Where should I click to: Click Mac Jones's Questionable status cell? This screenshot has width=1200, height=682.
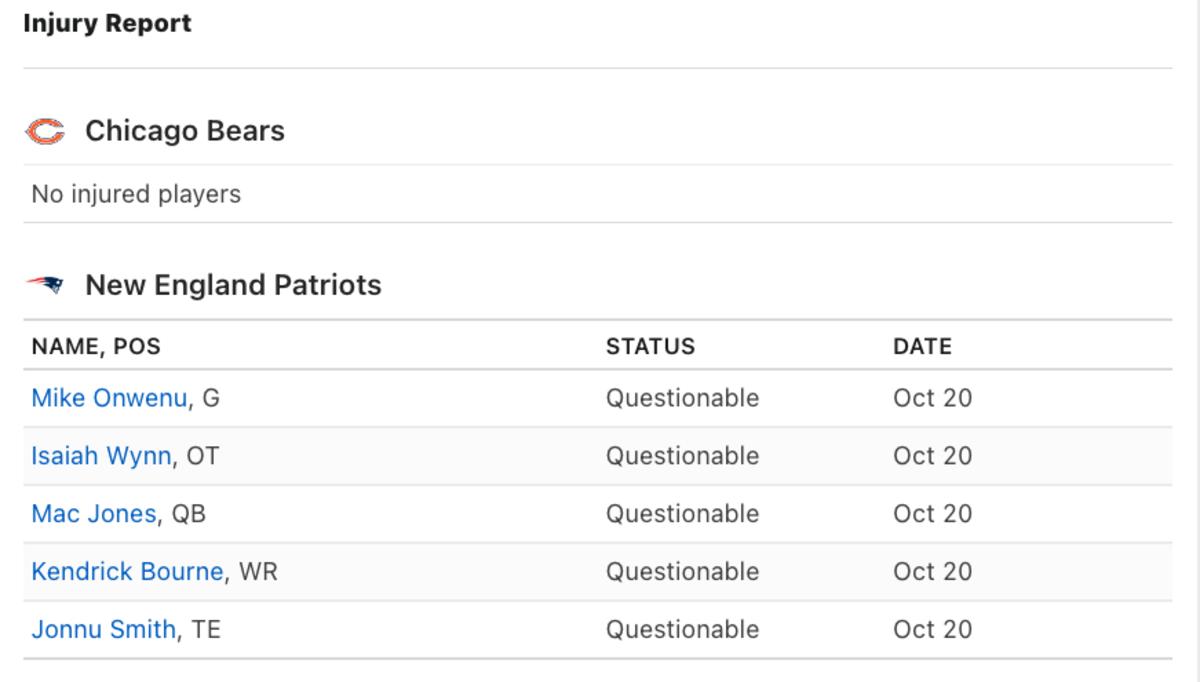point(682,514)
